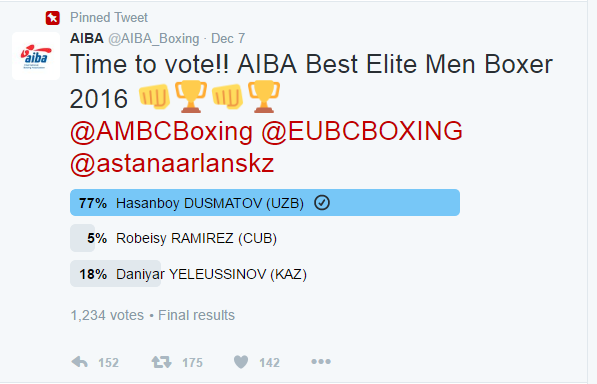Select the Daniyar YELEUSSINOV (KAZ) poll bar
This screenshot has height=384, width=597.
188,274
